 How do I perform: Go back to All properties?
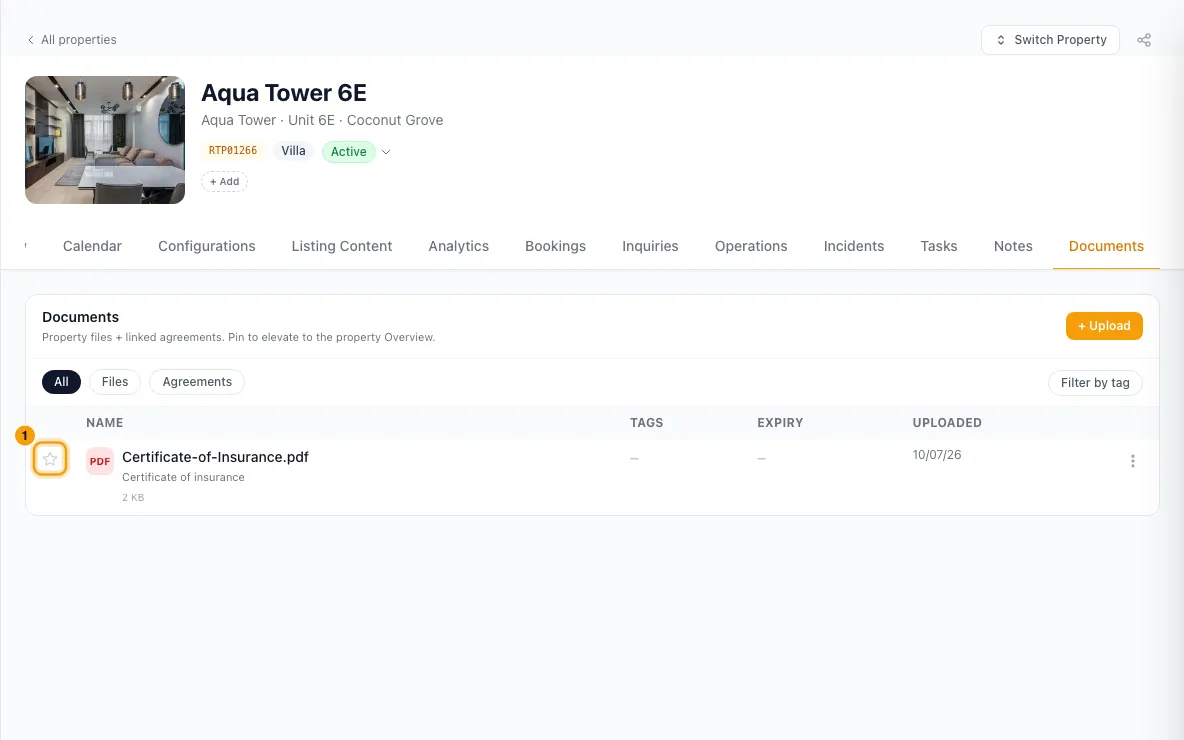tap(72, 40)
